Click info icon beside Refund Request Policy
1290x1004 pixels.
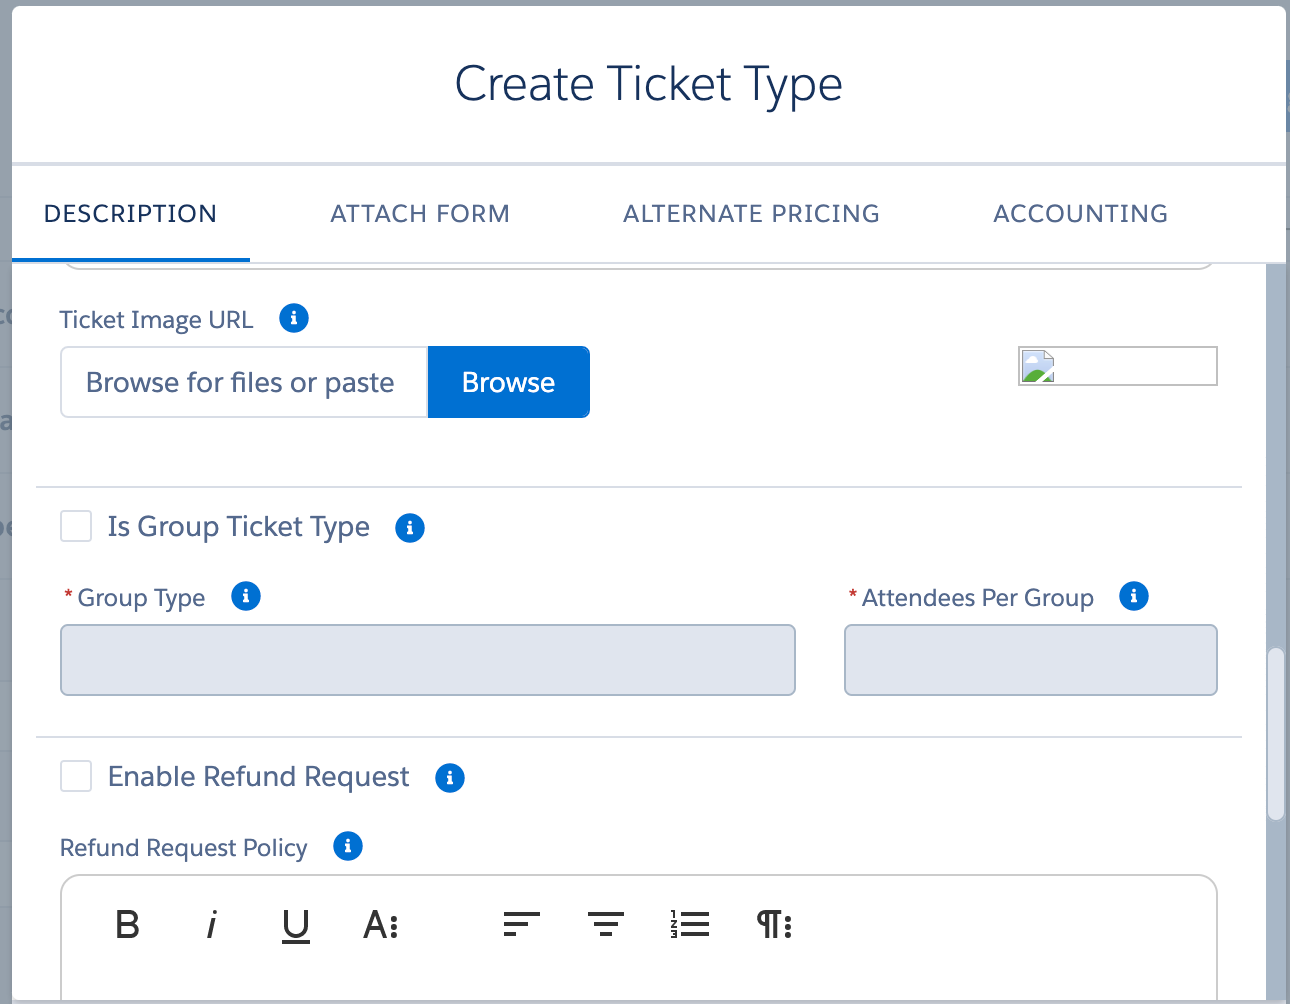pyautogui.click(x=348, y=847)
